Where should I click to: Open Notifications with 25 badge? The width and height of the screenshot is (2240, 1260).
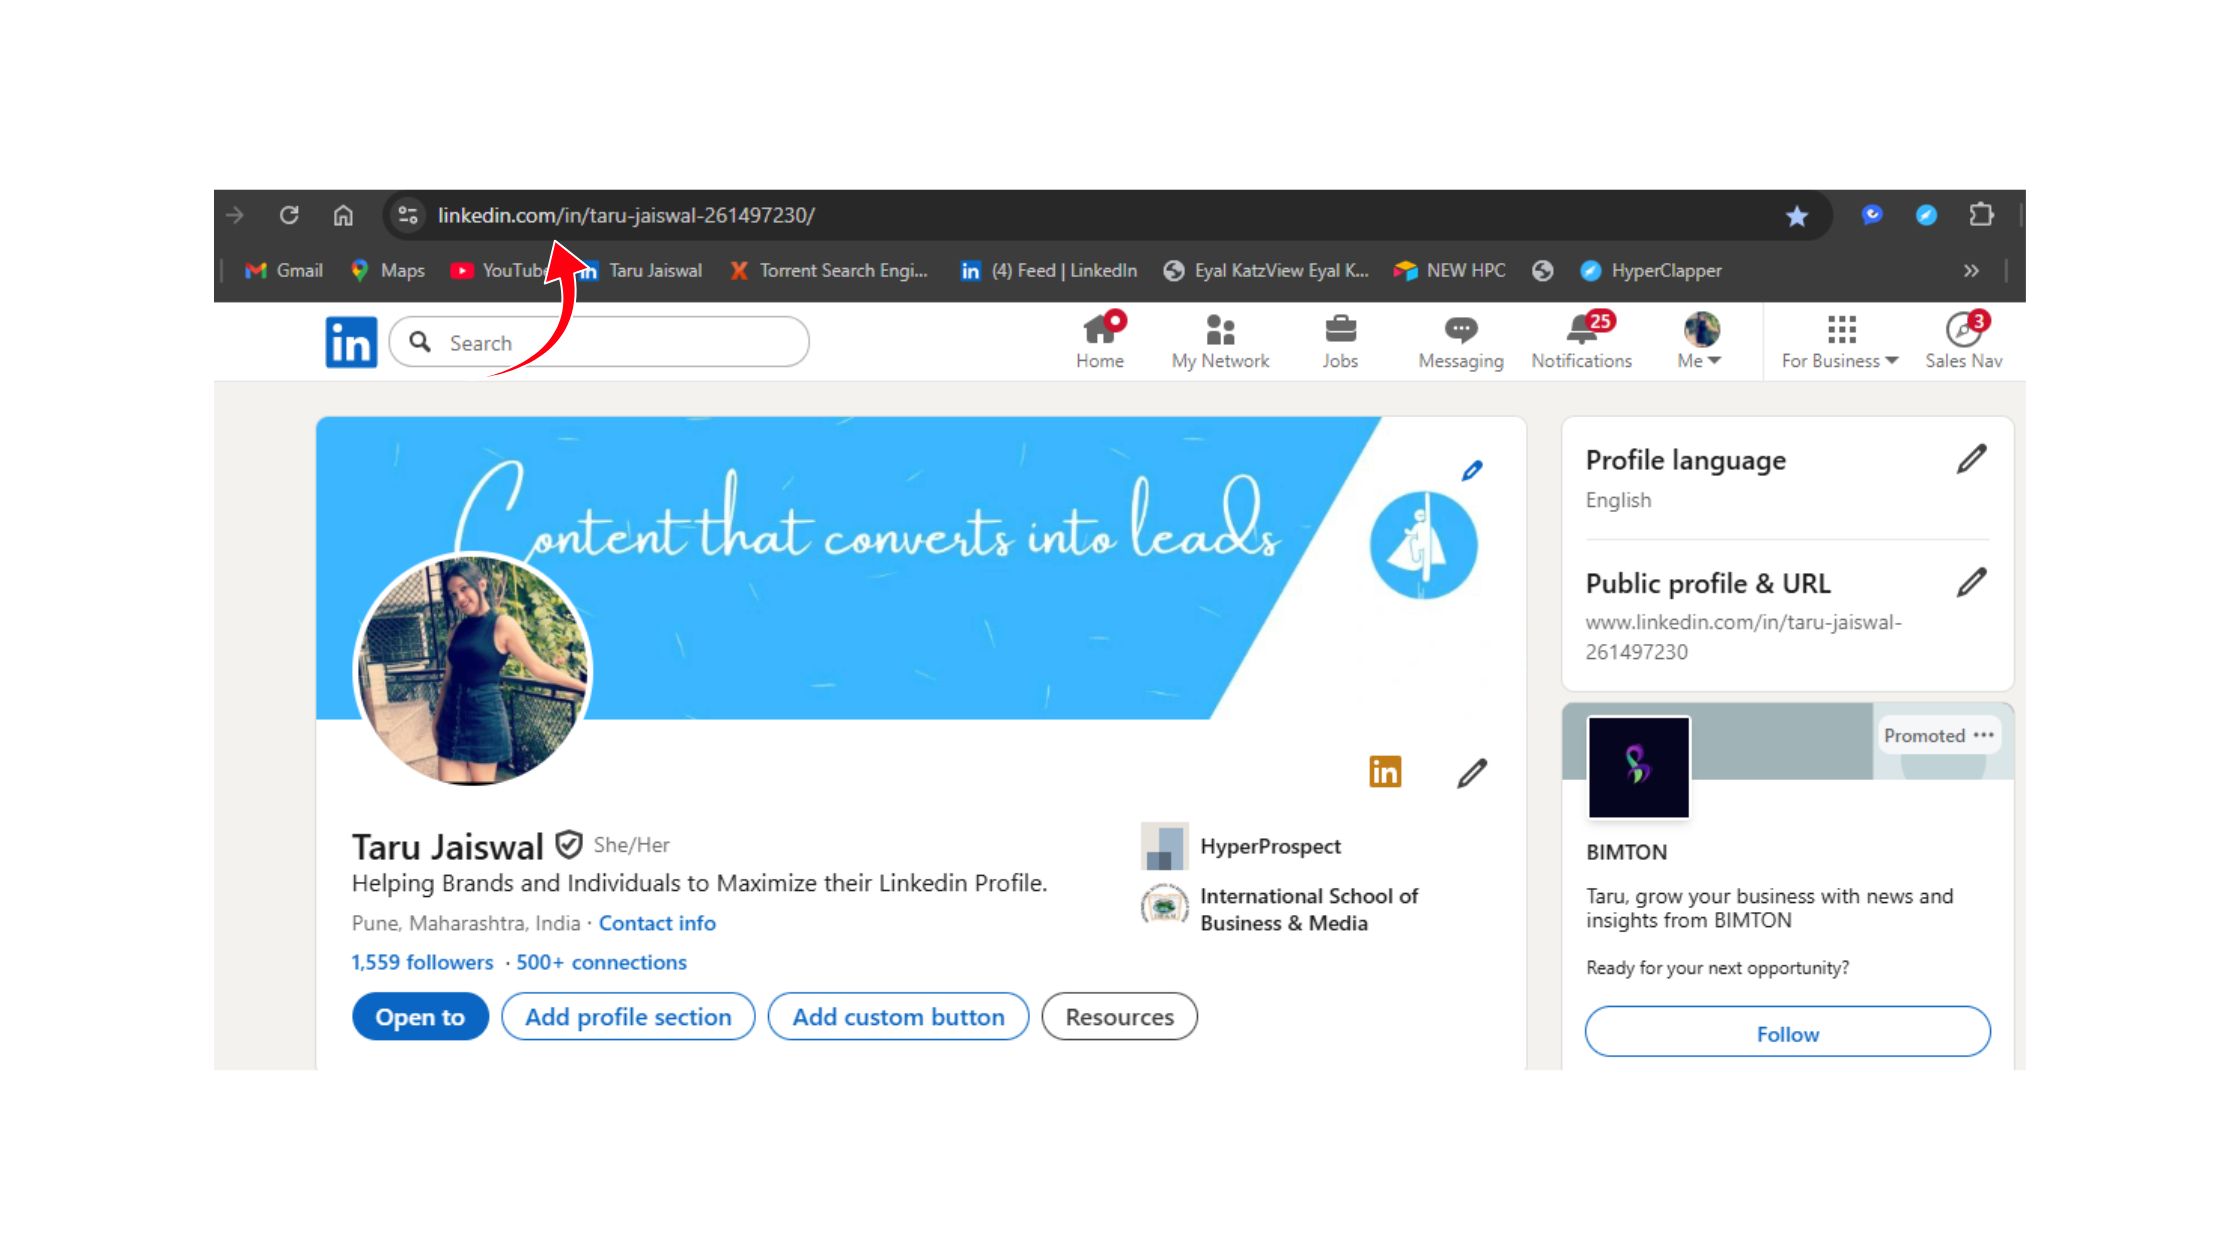click(1582, 341)
